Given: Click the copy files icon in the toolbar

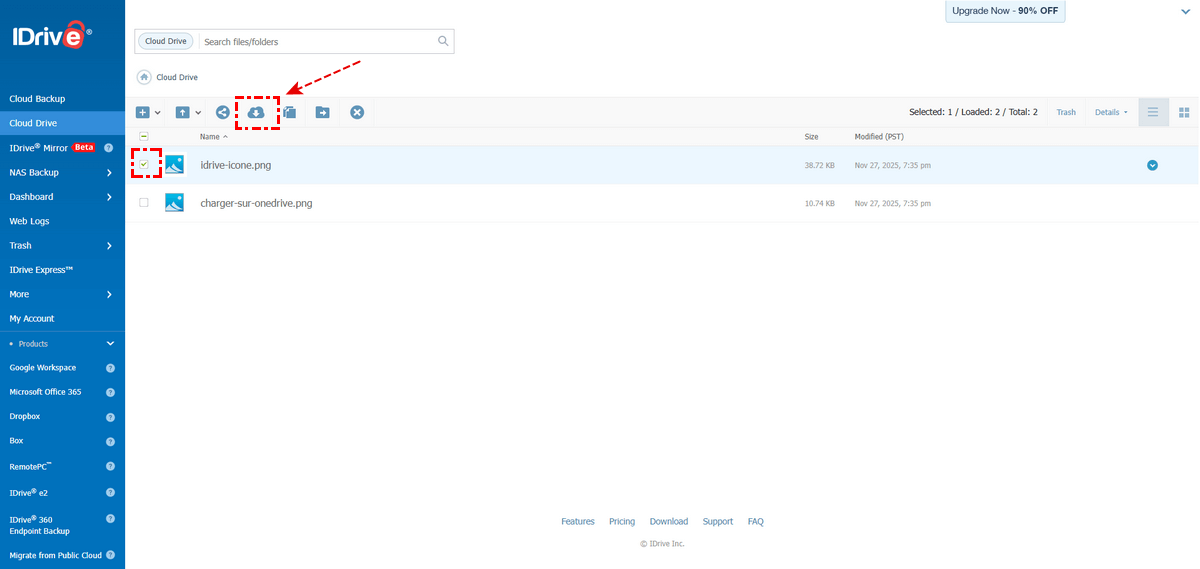Looking at the screenshot, I should pyautogui.click(x=290, y=113).
